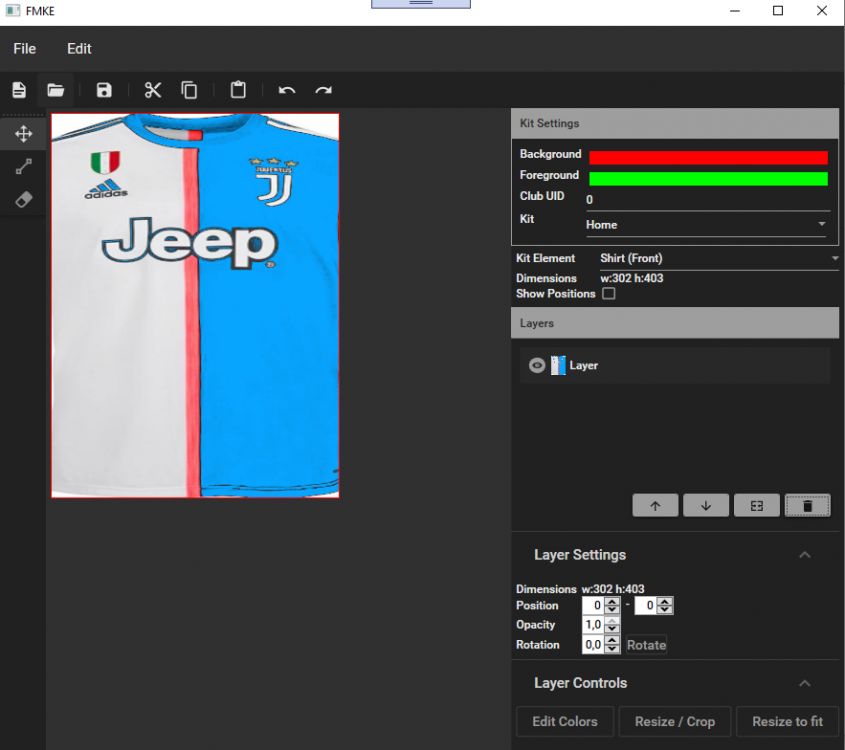
Task: Pick the red Background color swatch
Action: tap(708, 157)
